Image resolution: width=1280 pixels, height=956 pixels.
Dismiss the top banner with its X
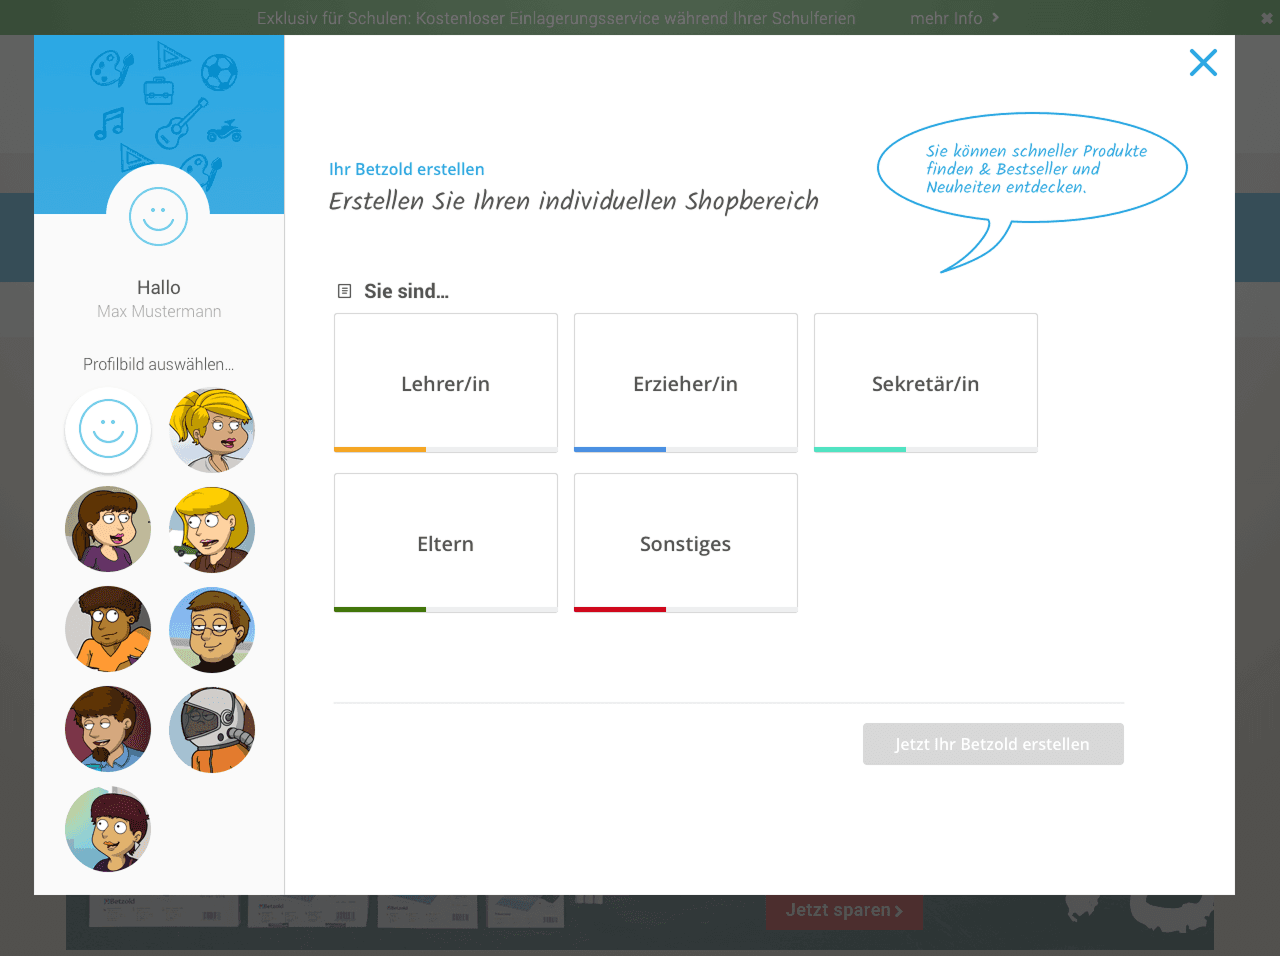[x=1268, y=18]
